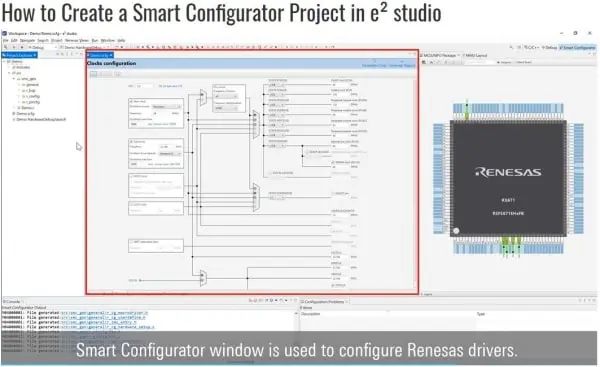
Task: Open the first generated file link in console
Action: coord(104,313)
